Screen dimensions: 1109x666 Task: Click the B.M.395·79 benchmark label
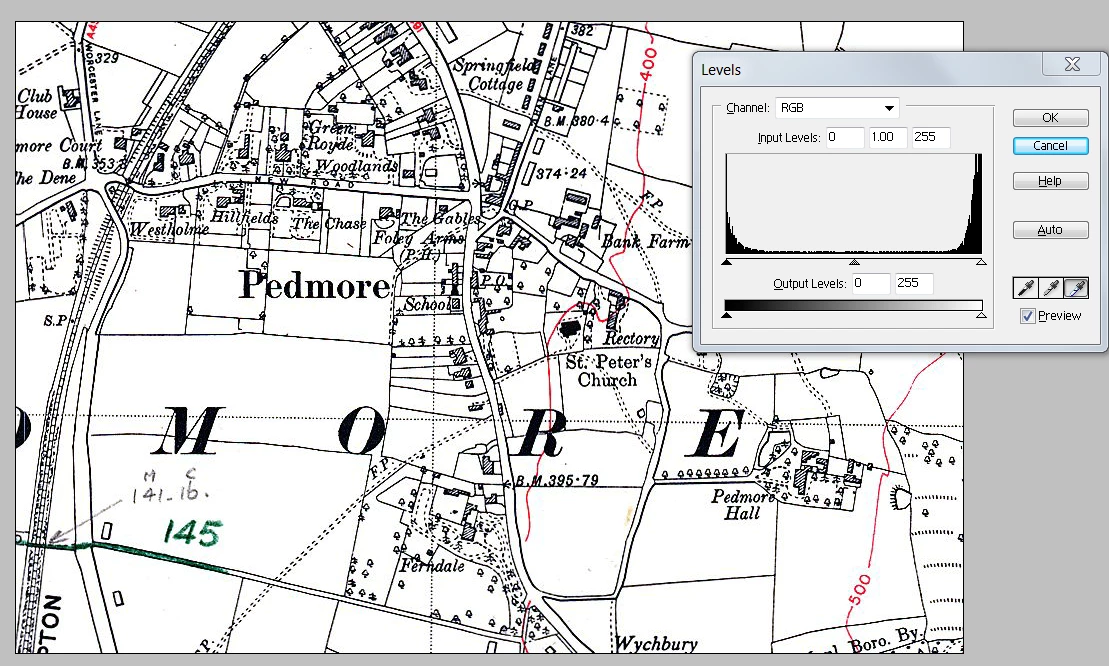(557, 481)
